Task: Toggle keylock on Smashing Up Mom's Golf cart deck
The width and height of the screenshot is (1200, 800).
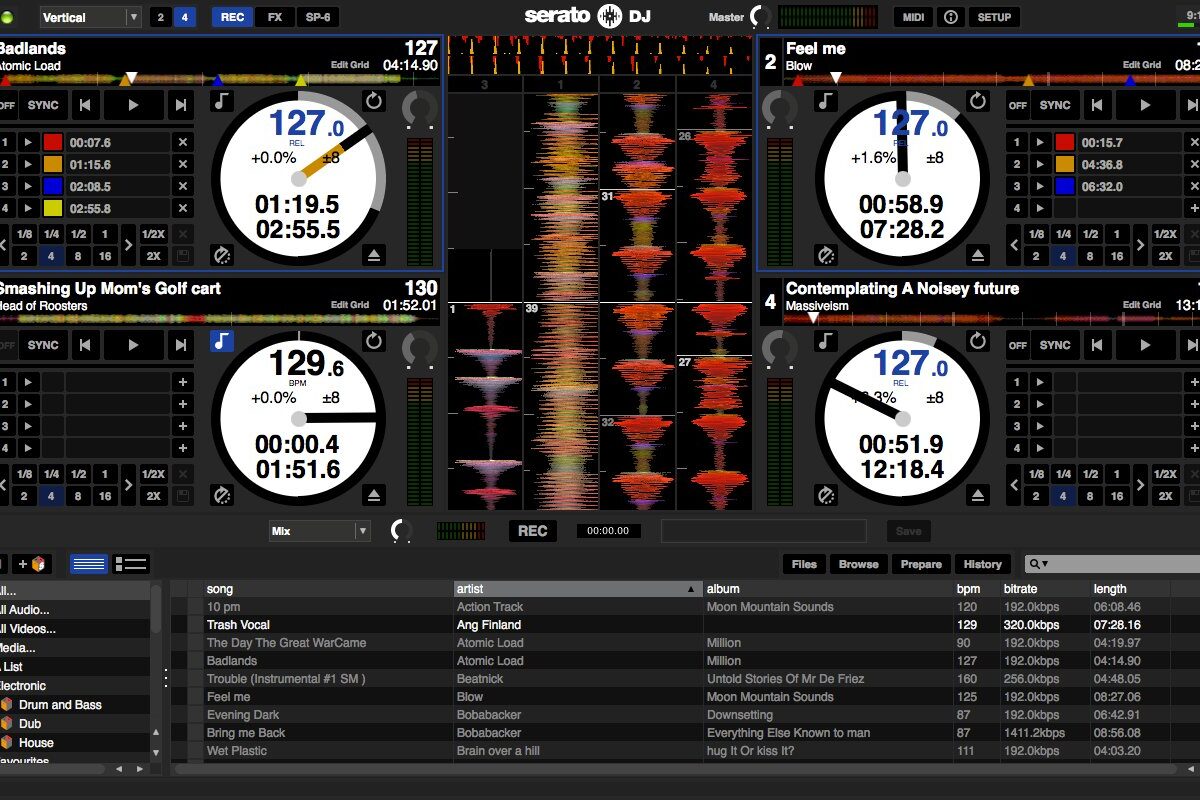Action: click(x=221, y=342)
